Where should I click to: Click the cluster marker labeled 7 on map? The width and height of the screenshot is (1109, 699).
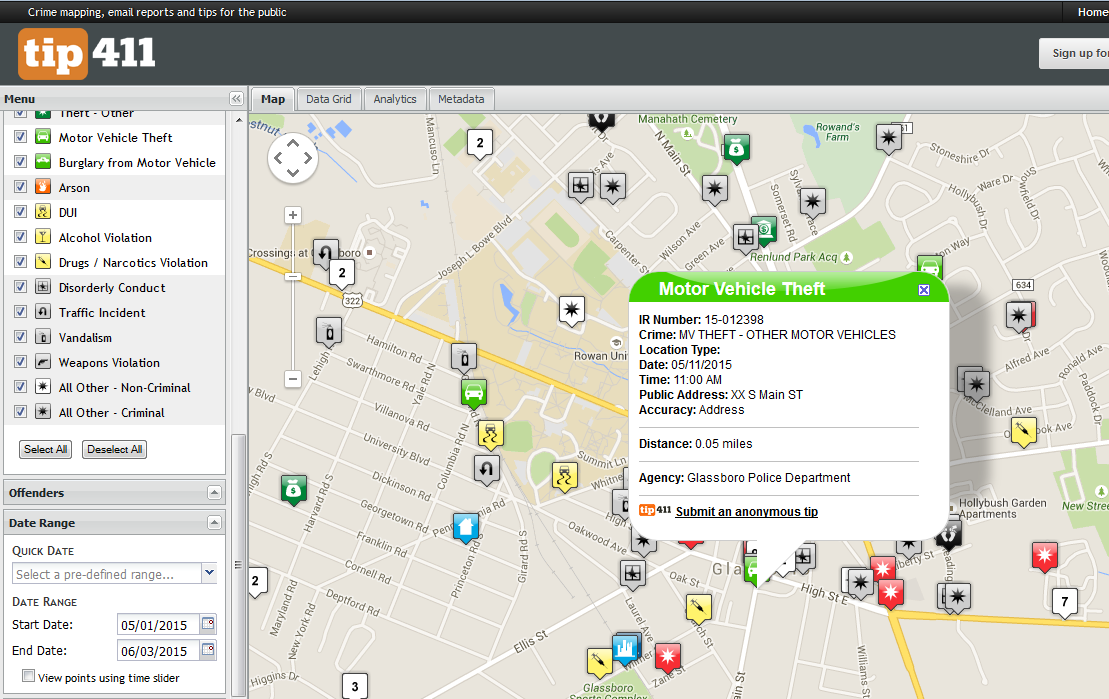tap(1064, 602)
